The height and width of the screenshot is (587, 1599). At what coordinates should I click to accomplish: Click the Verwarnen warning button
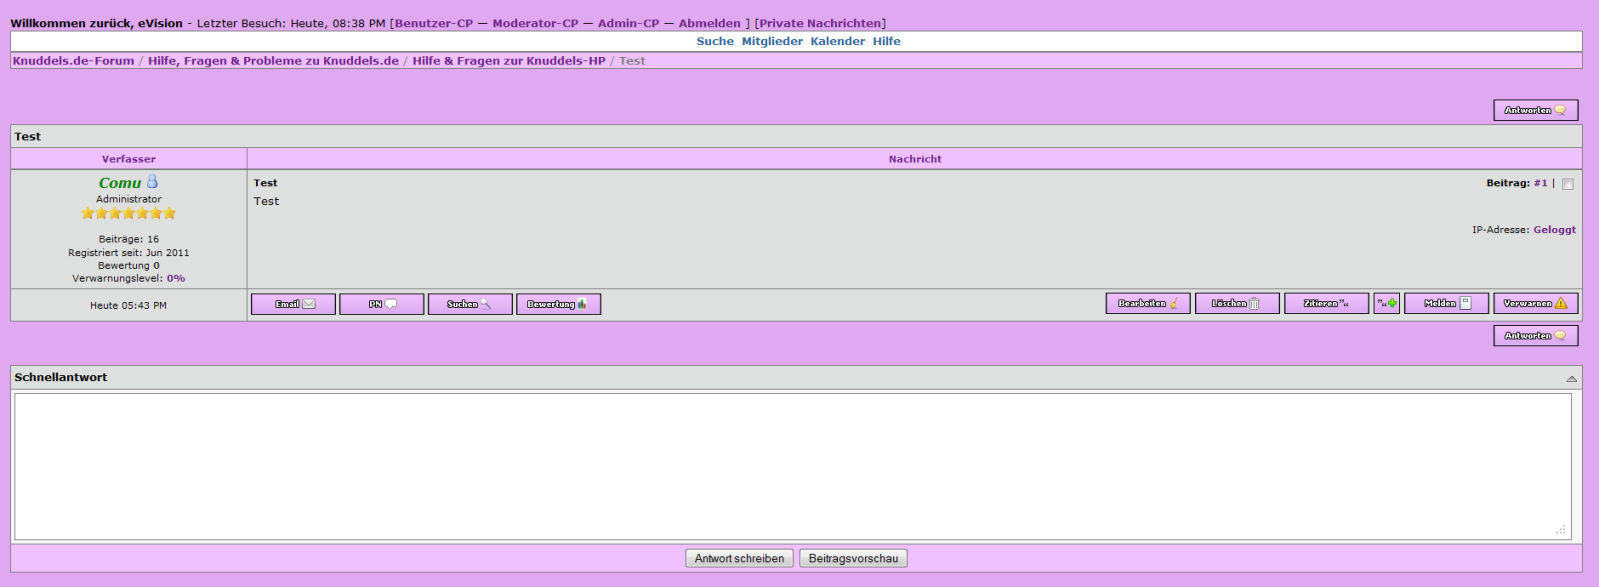point(1535,303)
